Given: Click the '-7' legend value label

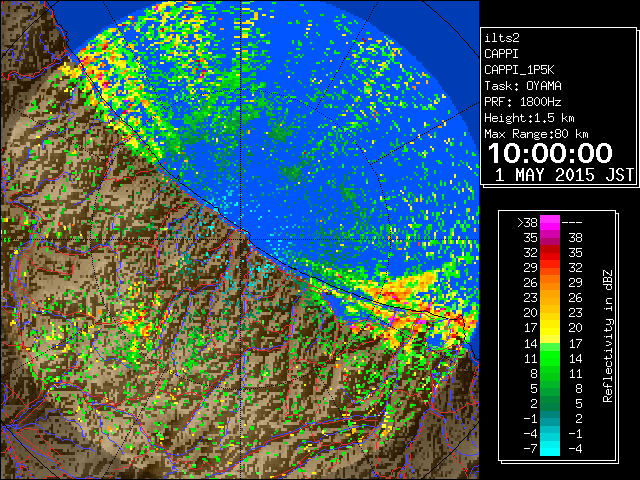Looking at the screenshot, I should (x=530, y=448).
